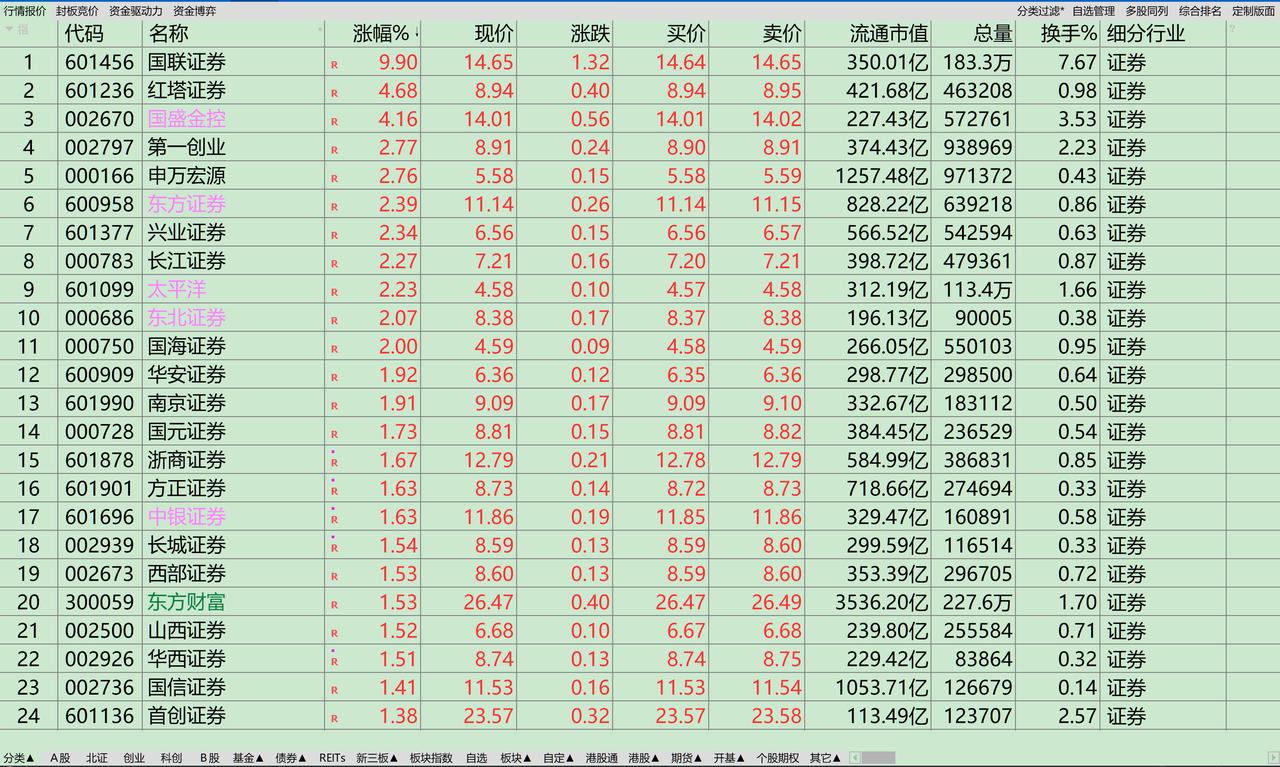This screenshot has height=767, width=1280.
Task: Select the REITs bottom tab
Action: [x=332, y=758]
